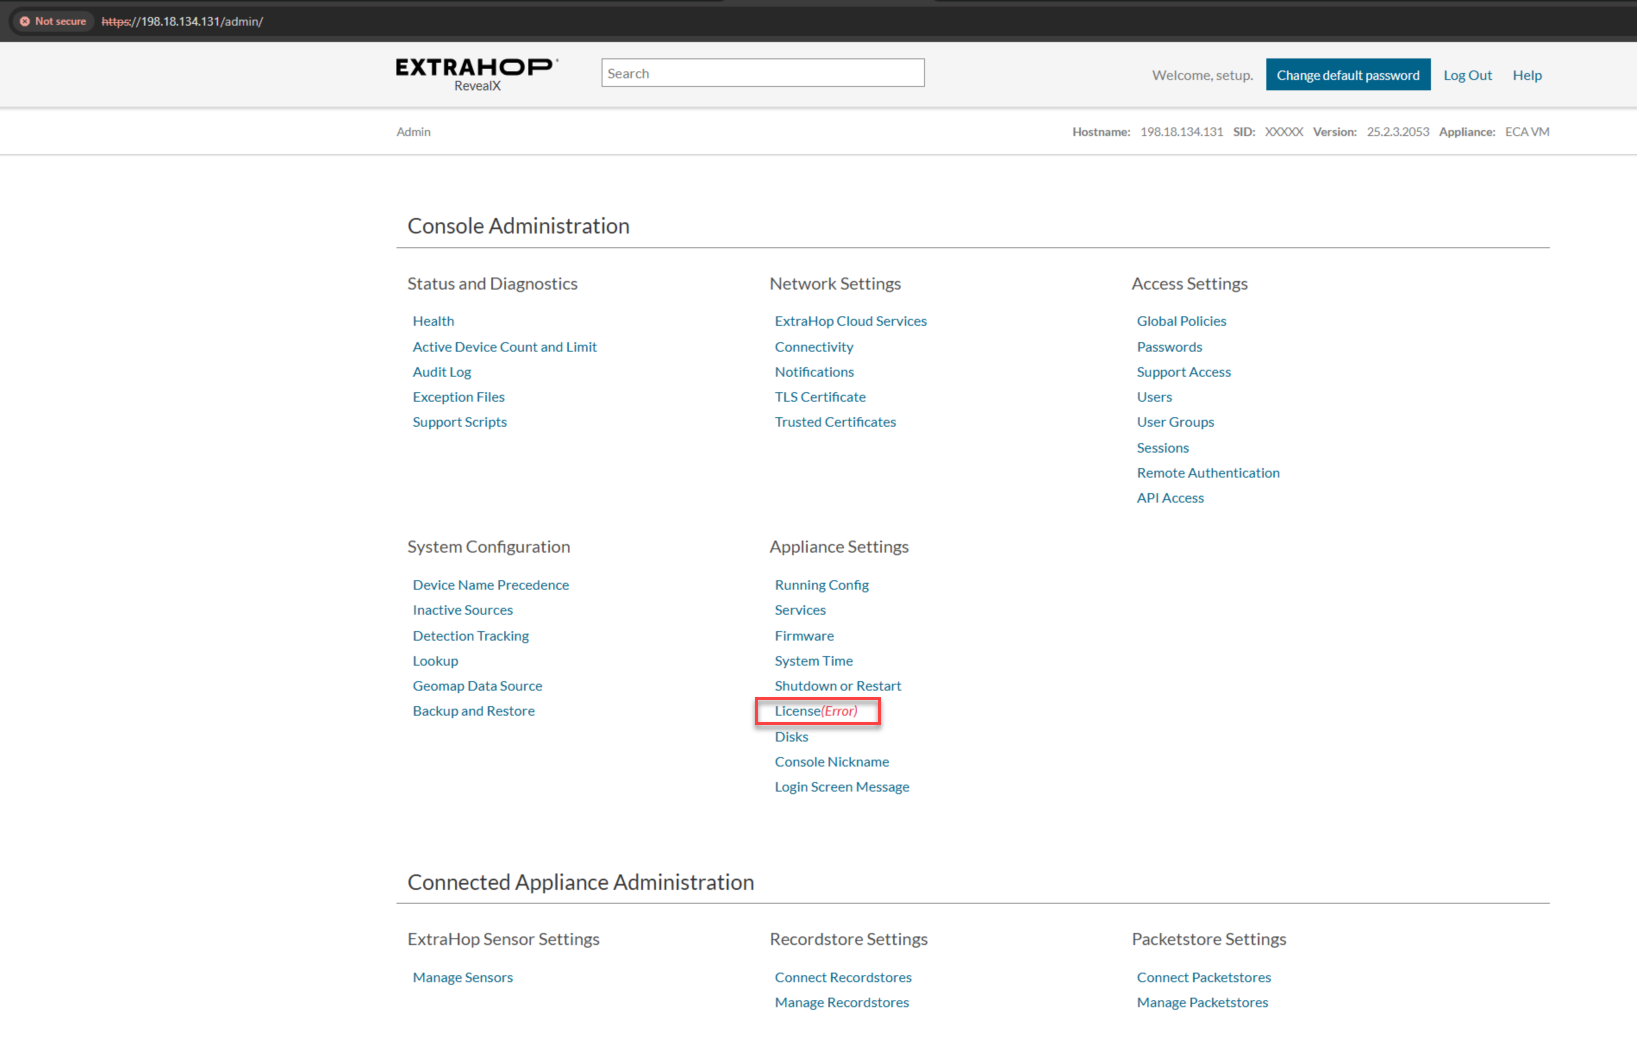Screen dimensions: 1637x1059
Task: Open the Firmware page
Action: [804, 636]
